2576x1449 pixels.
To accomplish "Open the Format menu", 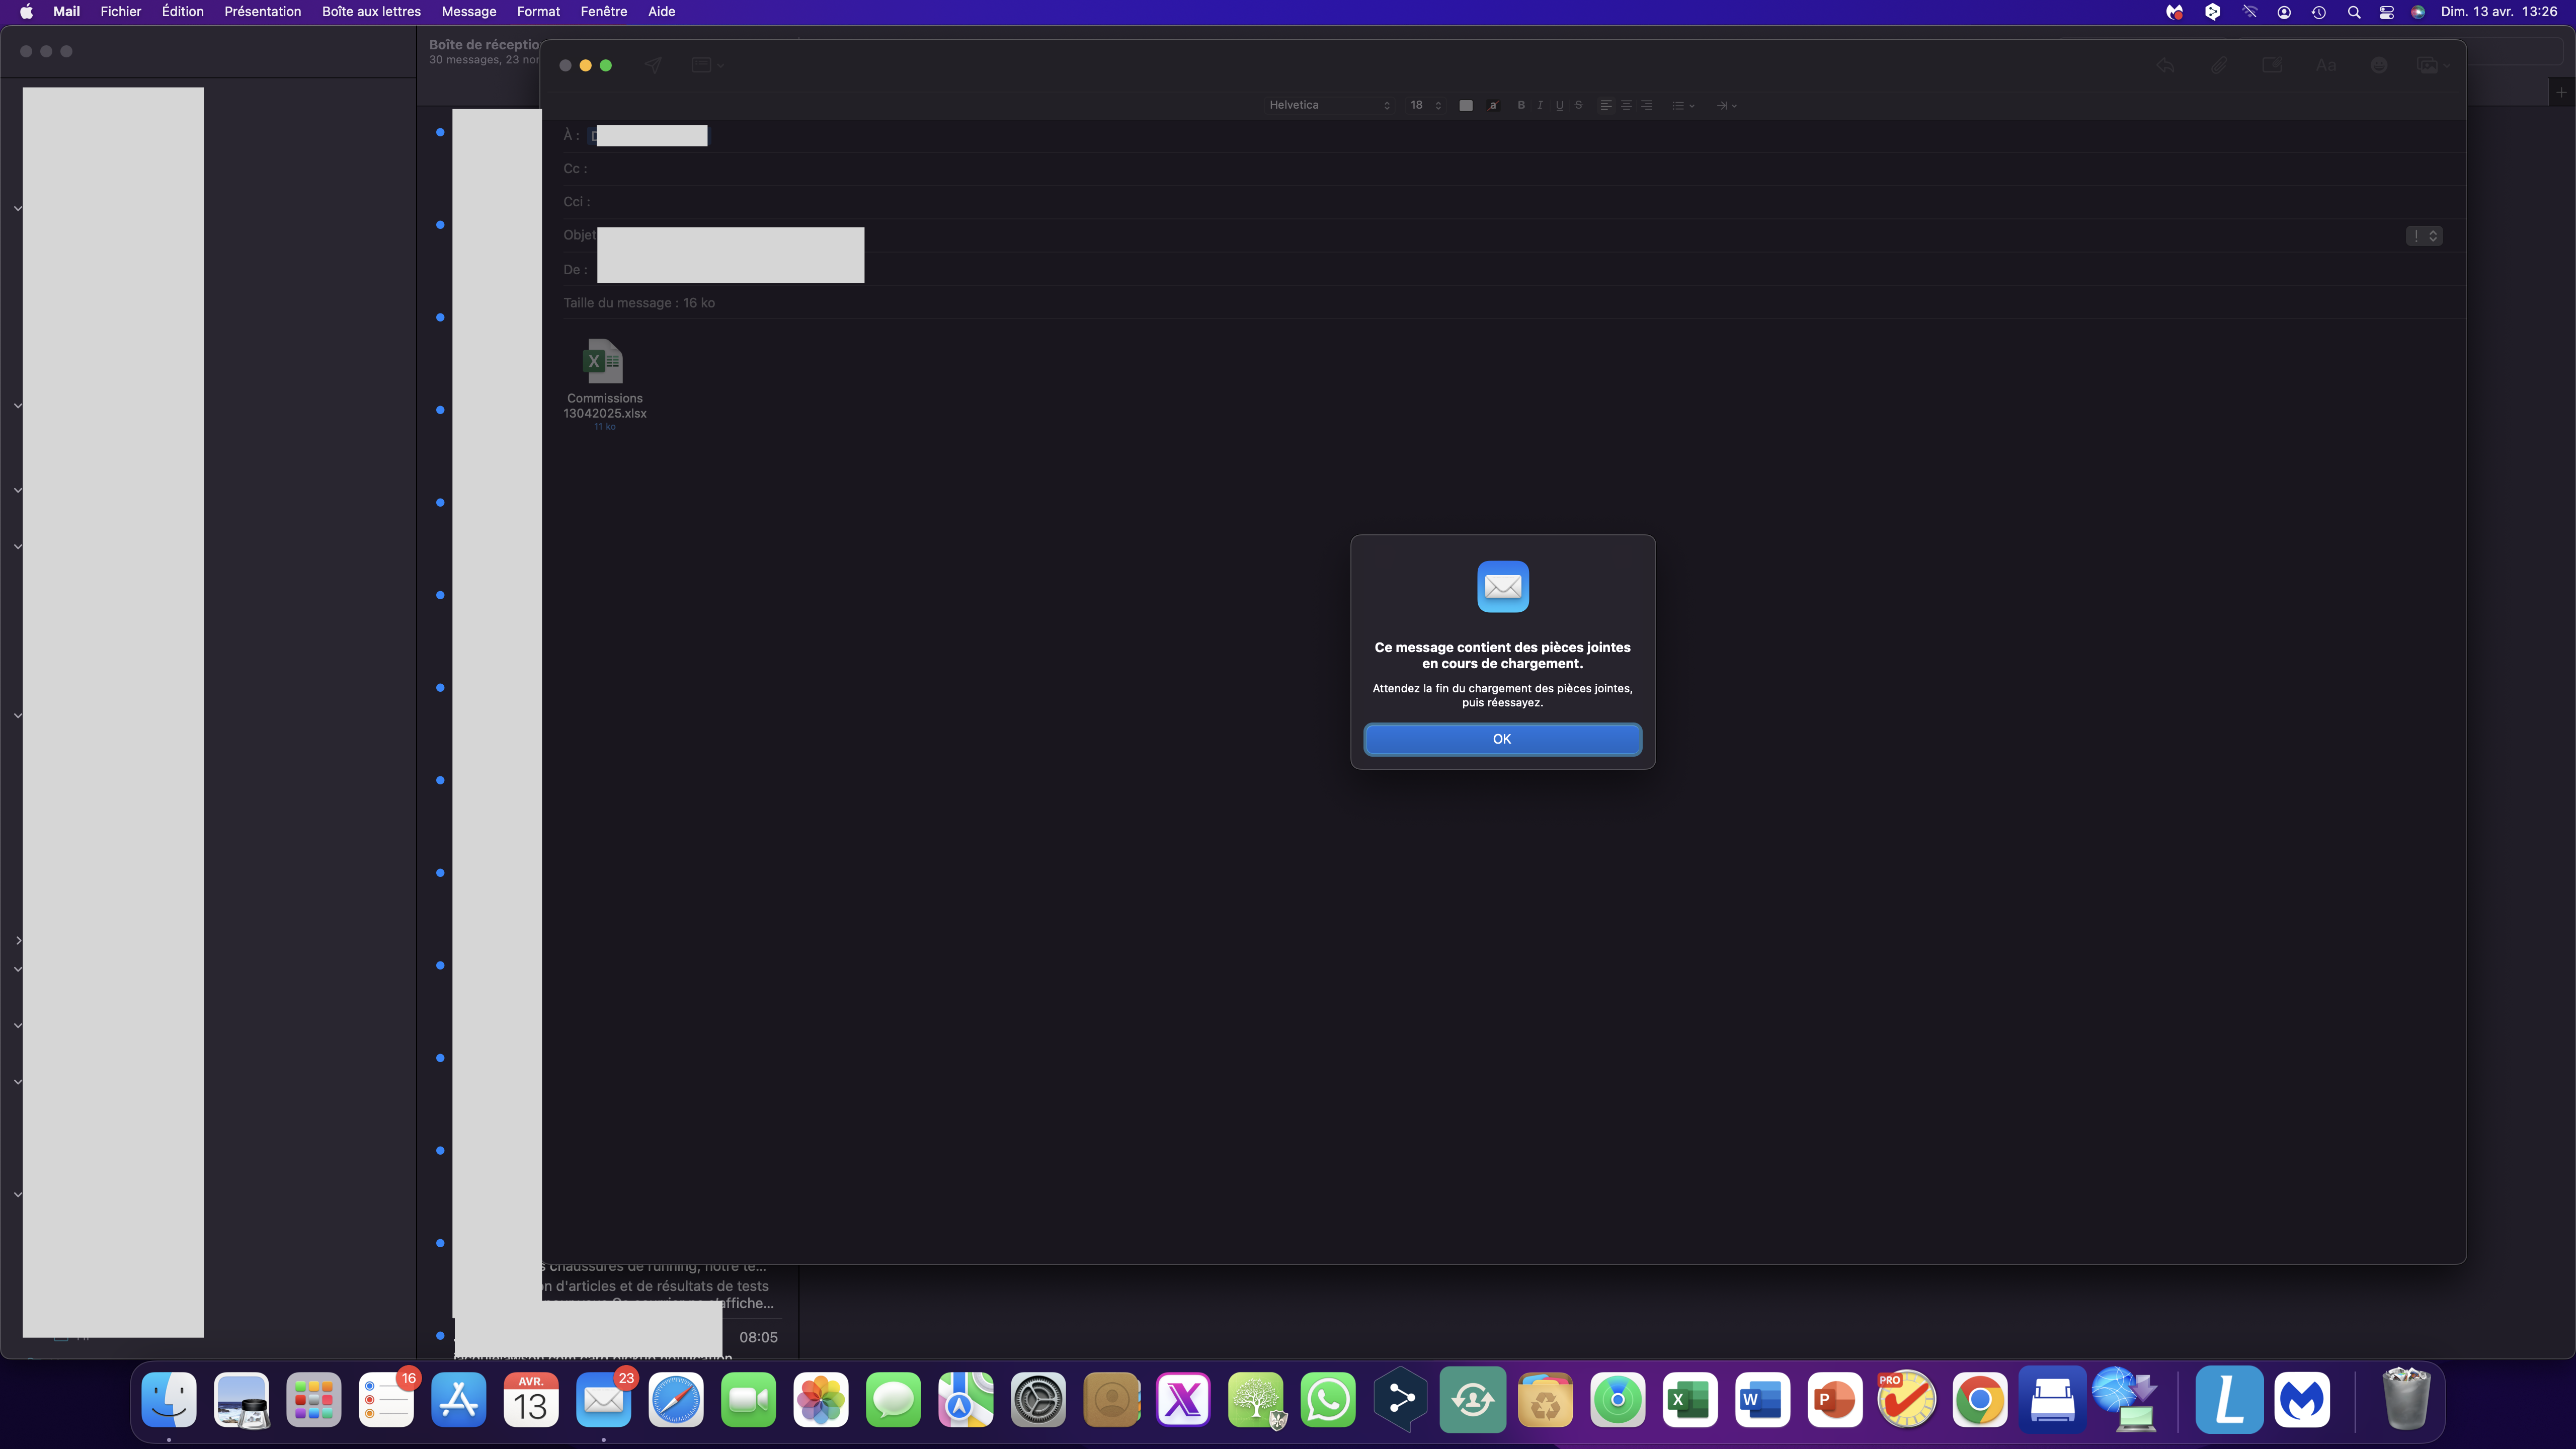I will click(x=537, y=12).
